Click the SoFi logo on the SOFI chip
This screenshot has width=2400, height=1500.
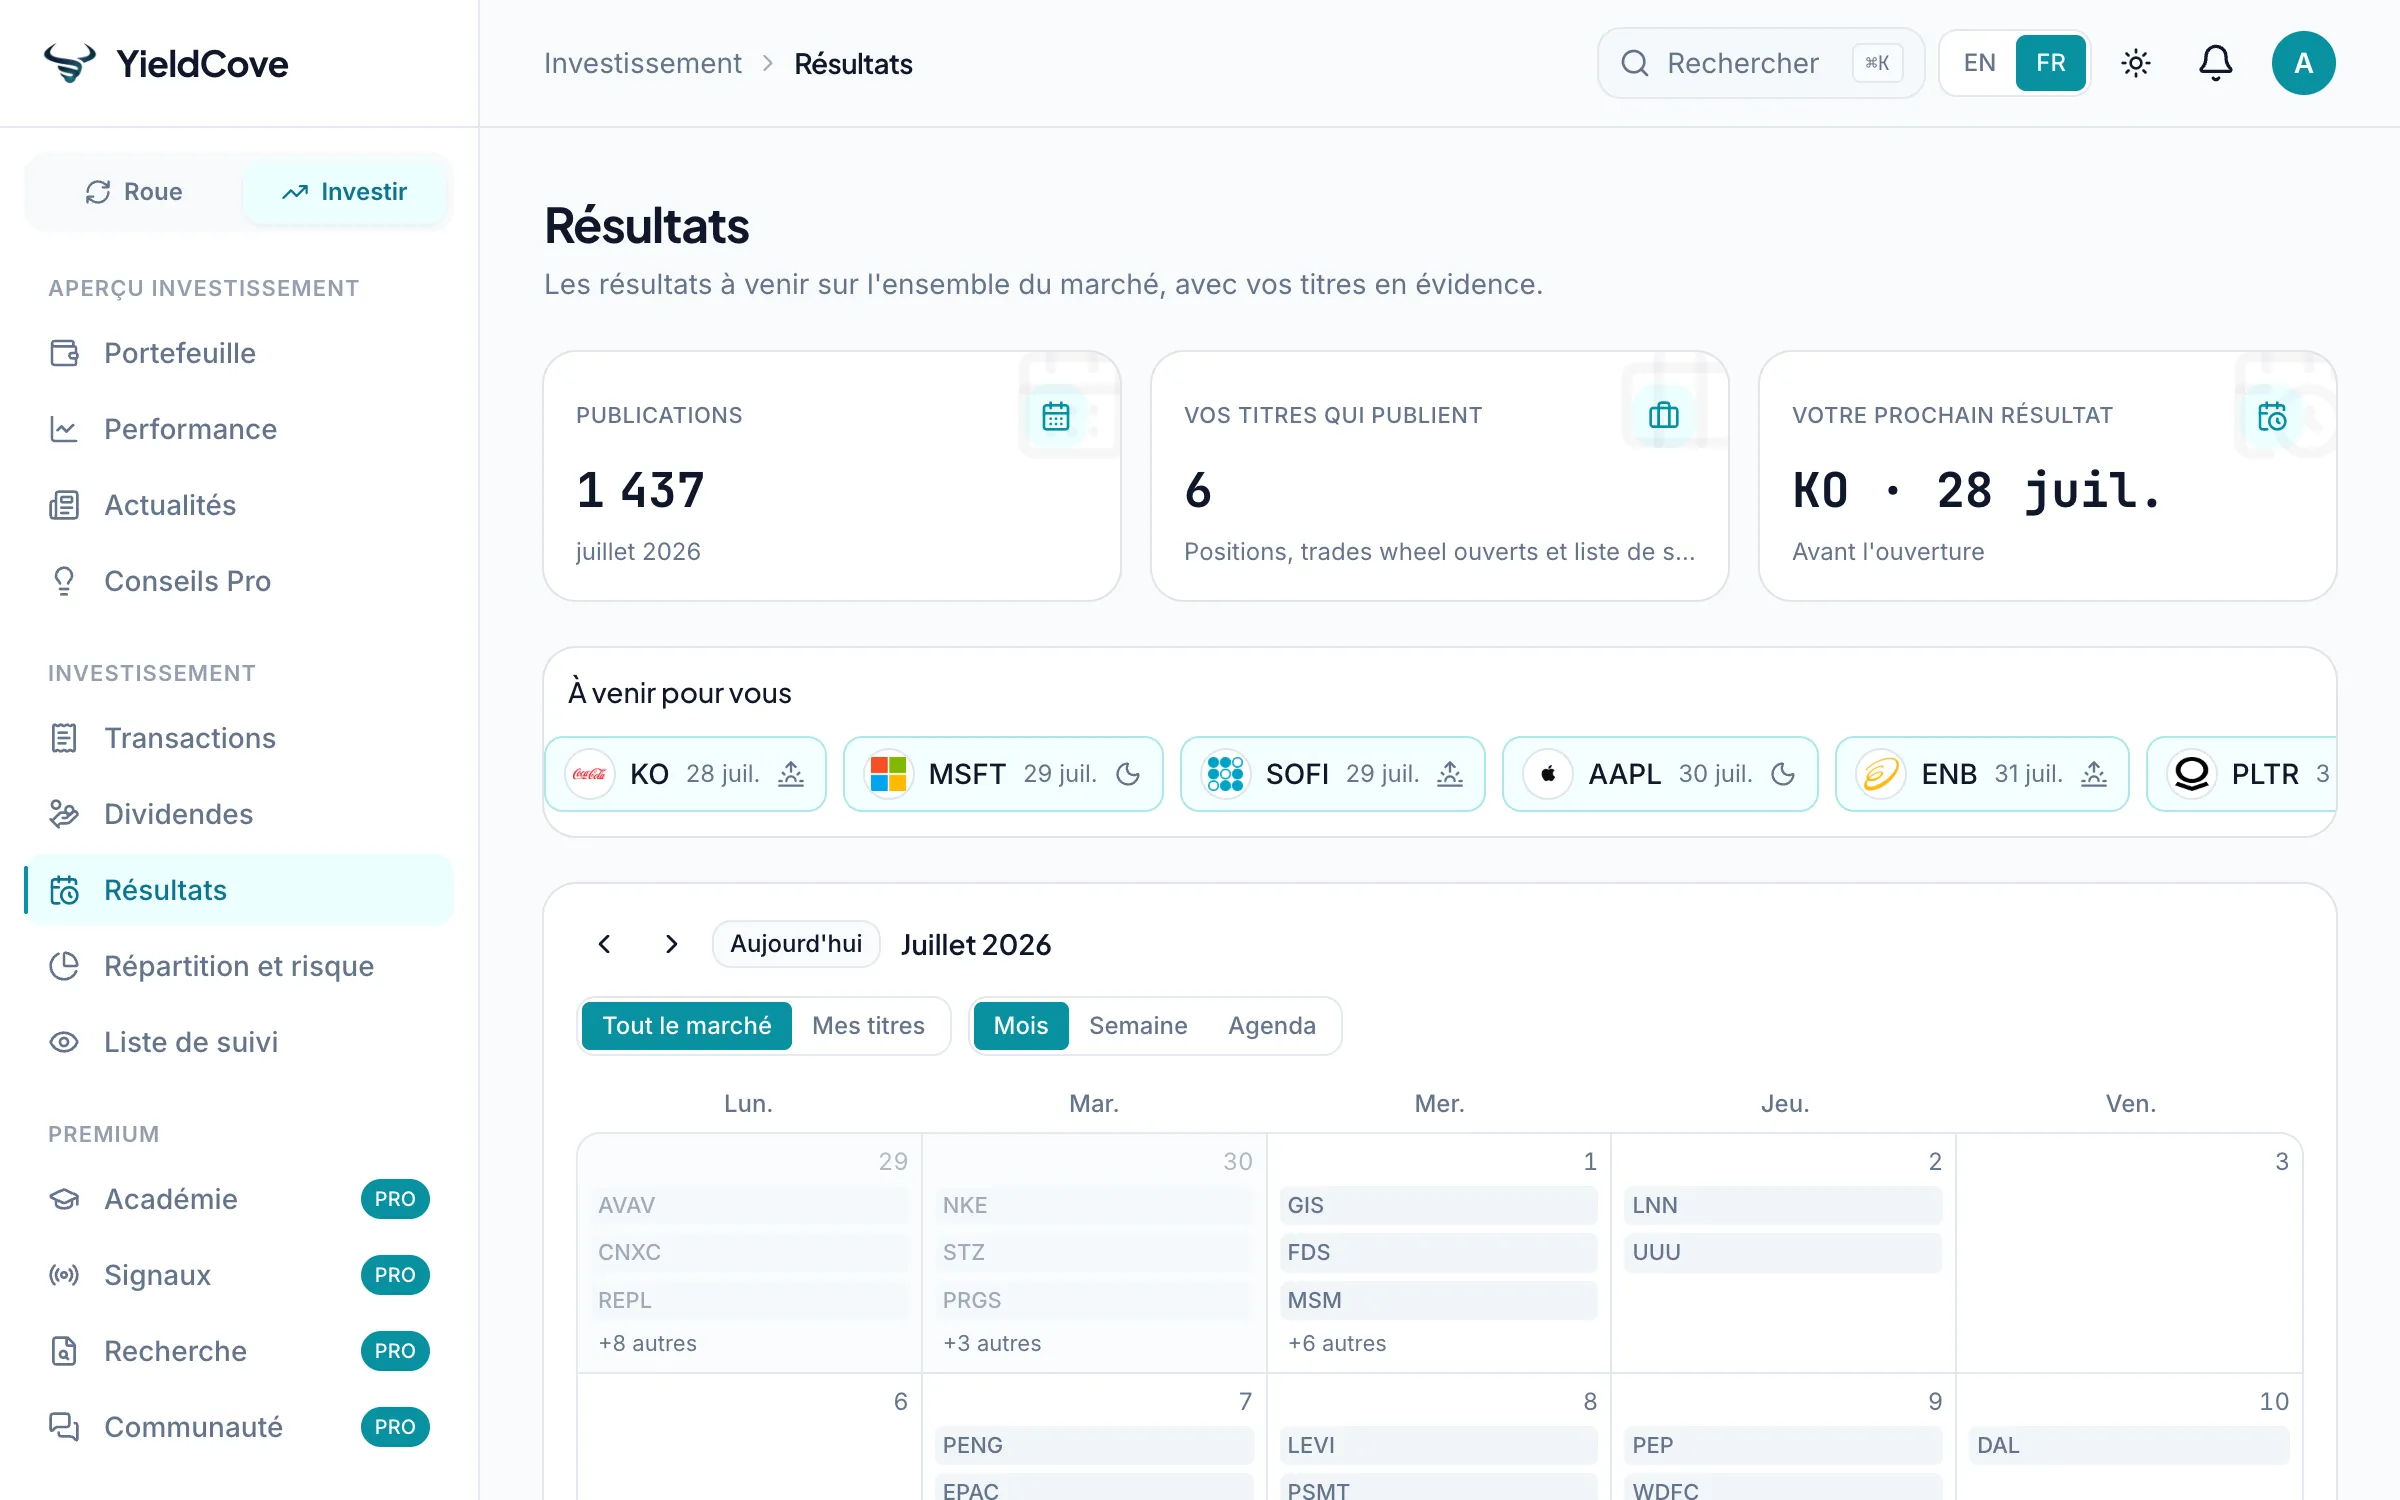(1225, 774)
